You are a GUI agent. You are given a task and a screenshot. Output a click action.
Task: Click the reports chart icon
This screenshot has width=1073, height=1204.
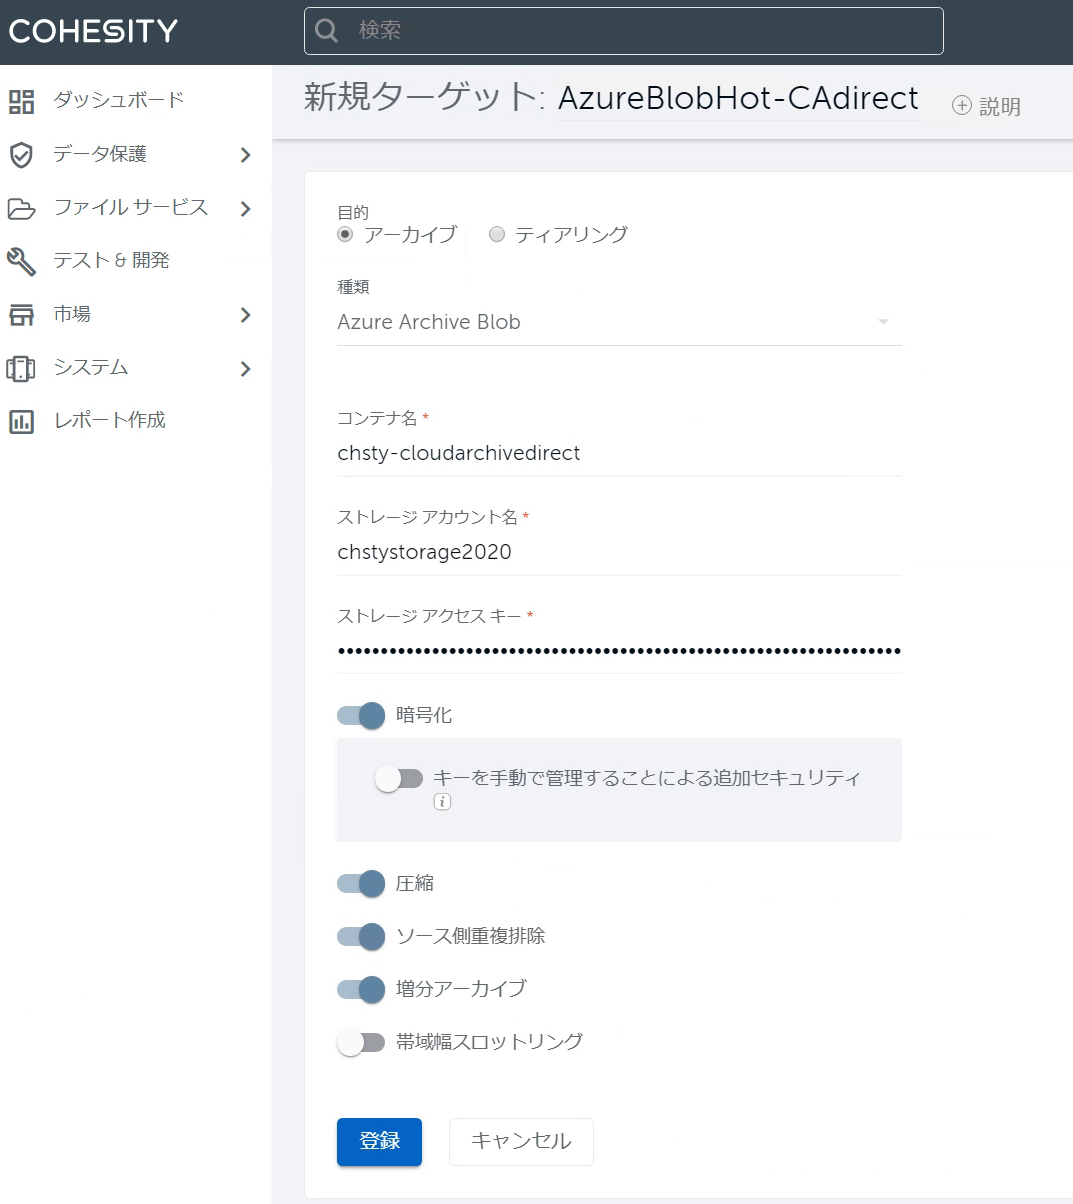pos(21,421)
